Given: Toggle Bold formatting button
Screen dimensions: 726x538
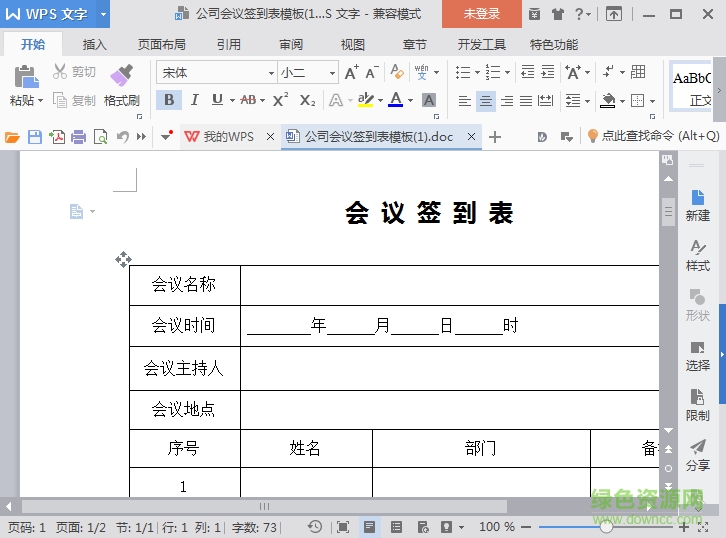Looking at the screenshot, I should tap(168, 100).
